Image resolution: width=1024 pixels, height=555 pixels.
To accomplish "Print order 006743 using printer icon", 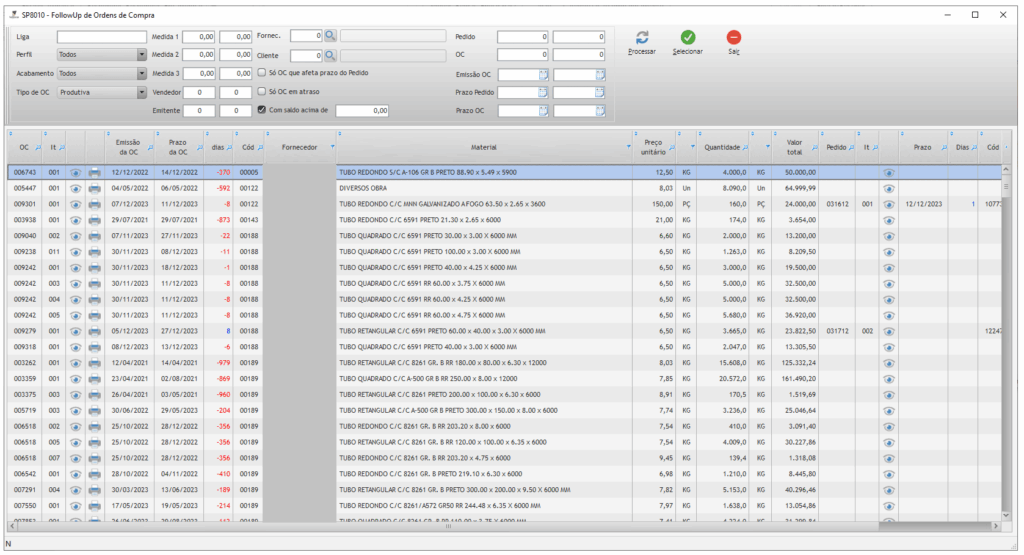I will pyautogui.click(x=94, y=172).
